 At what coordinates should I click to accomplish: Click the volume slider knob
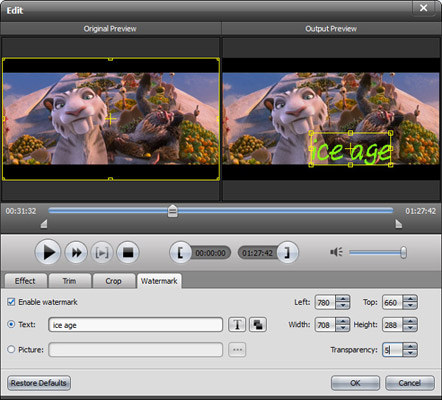coord(403,252)
